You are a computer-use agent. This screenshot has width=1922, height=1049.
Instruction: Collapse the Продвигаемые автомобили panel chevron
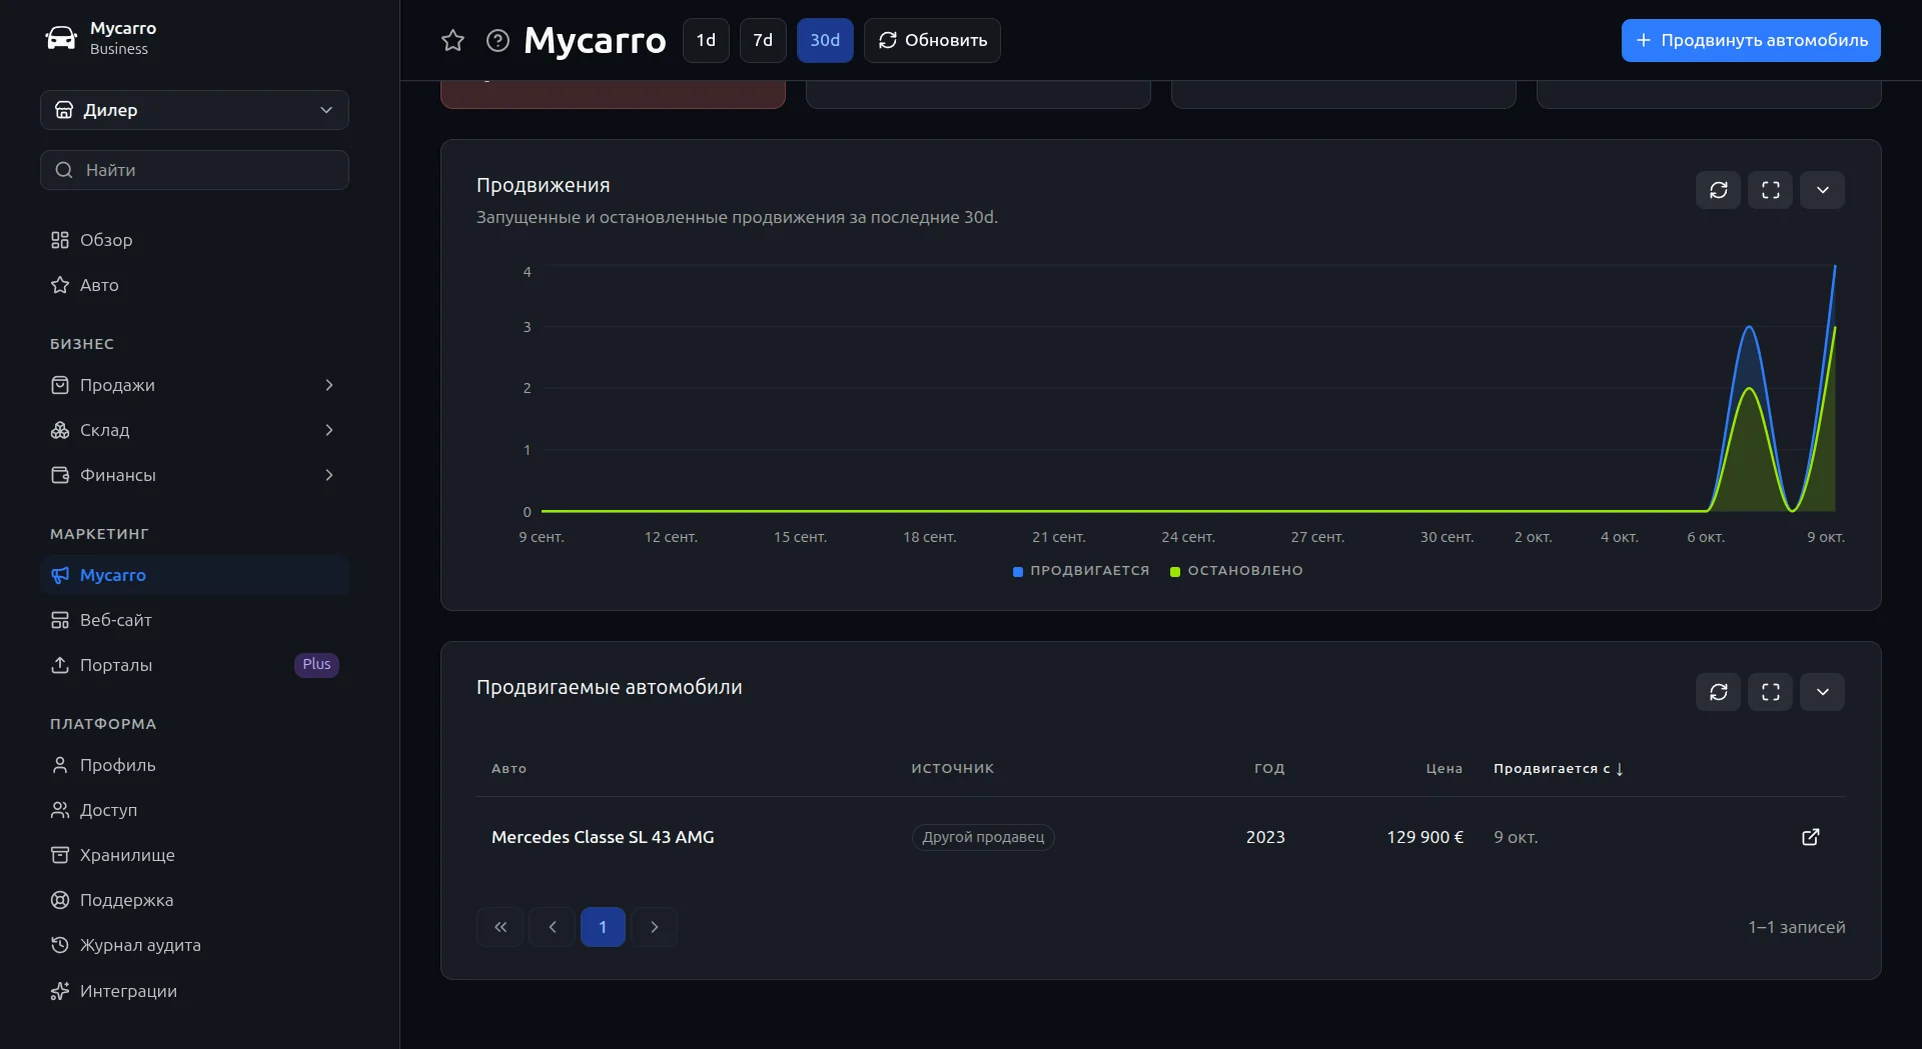tap(1823, 692)
